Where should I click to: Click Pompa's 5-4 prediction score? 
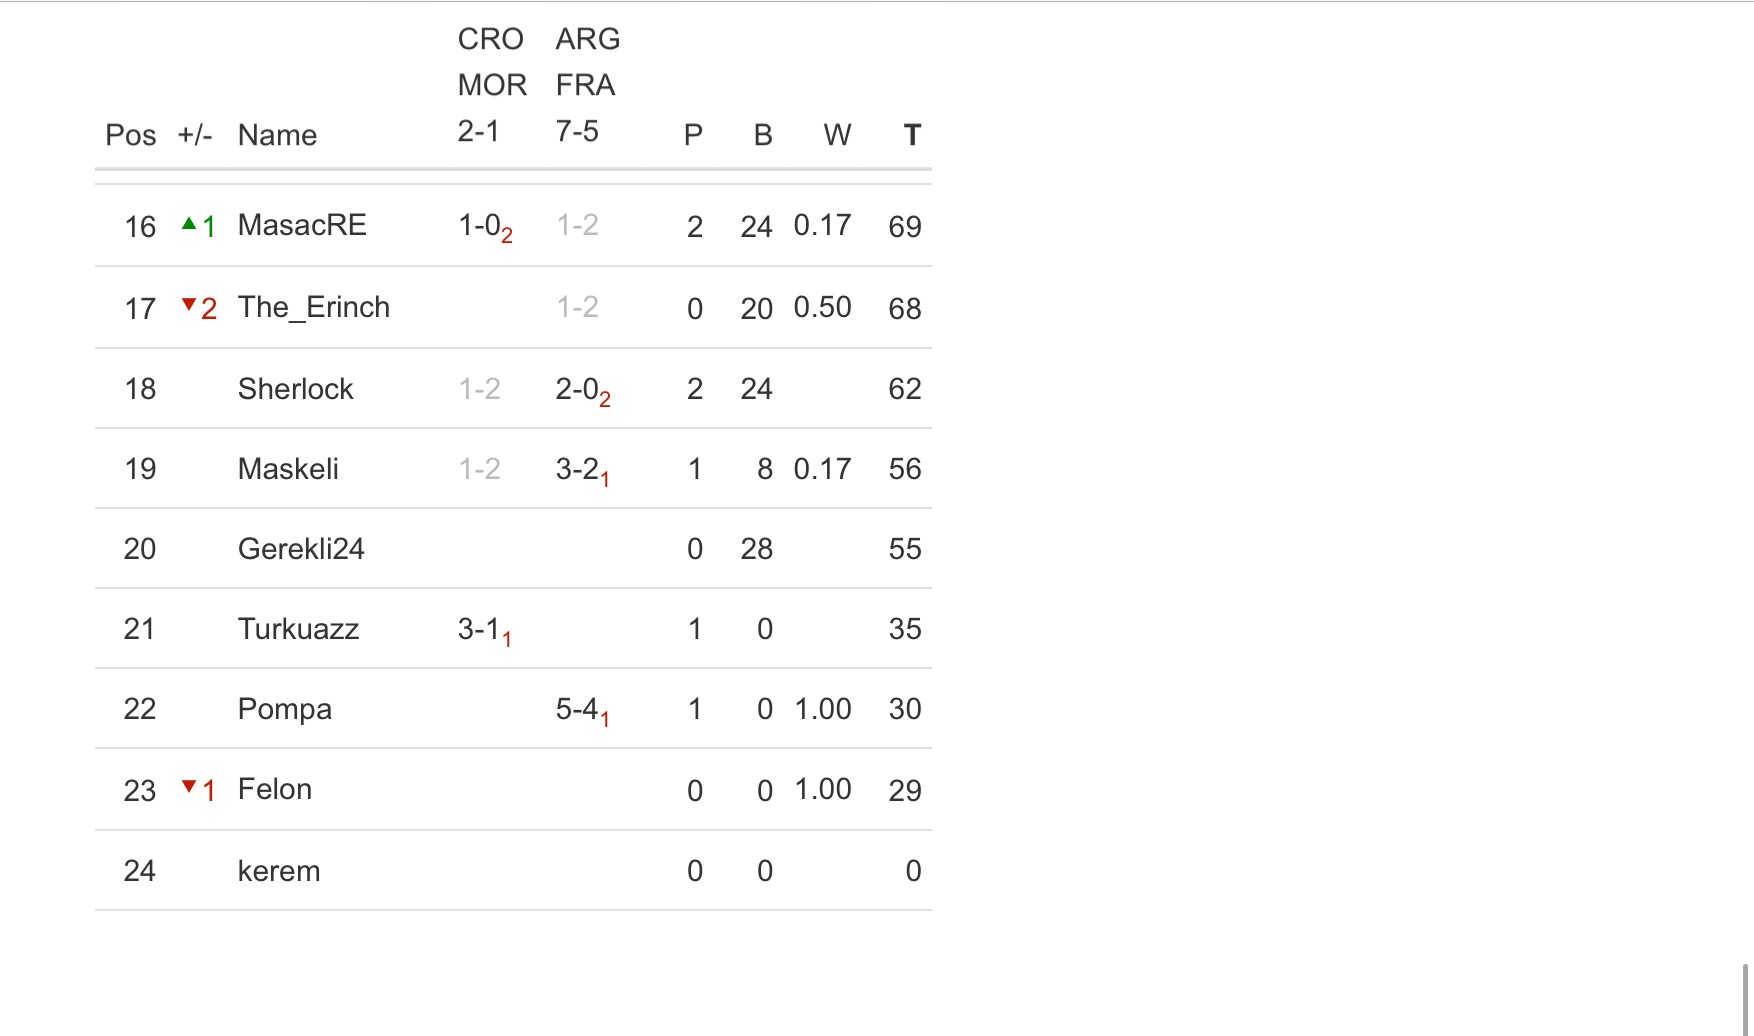click(x=582, y=709)
